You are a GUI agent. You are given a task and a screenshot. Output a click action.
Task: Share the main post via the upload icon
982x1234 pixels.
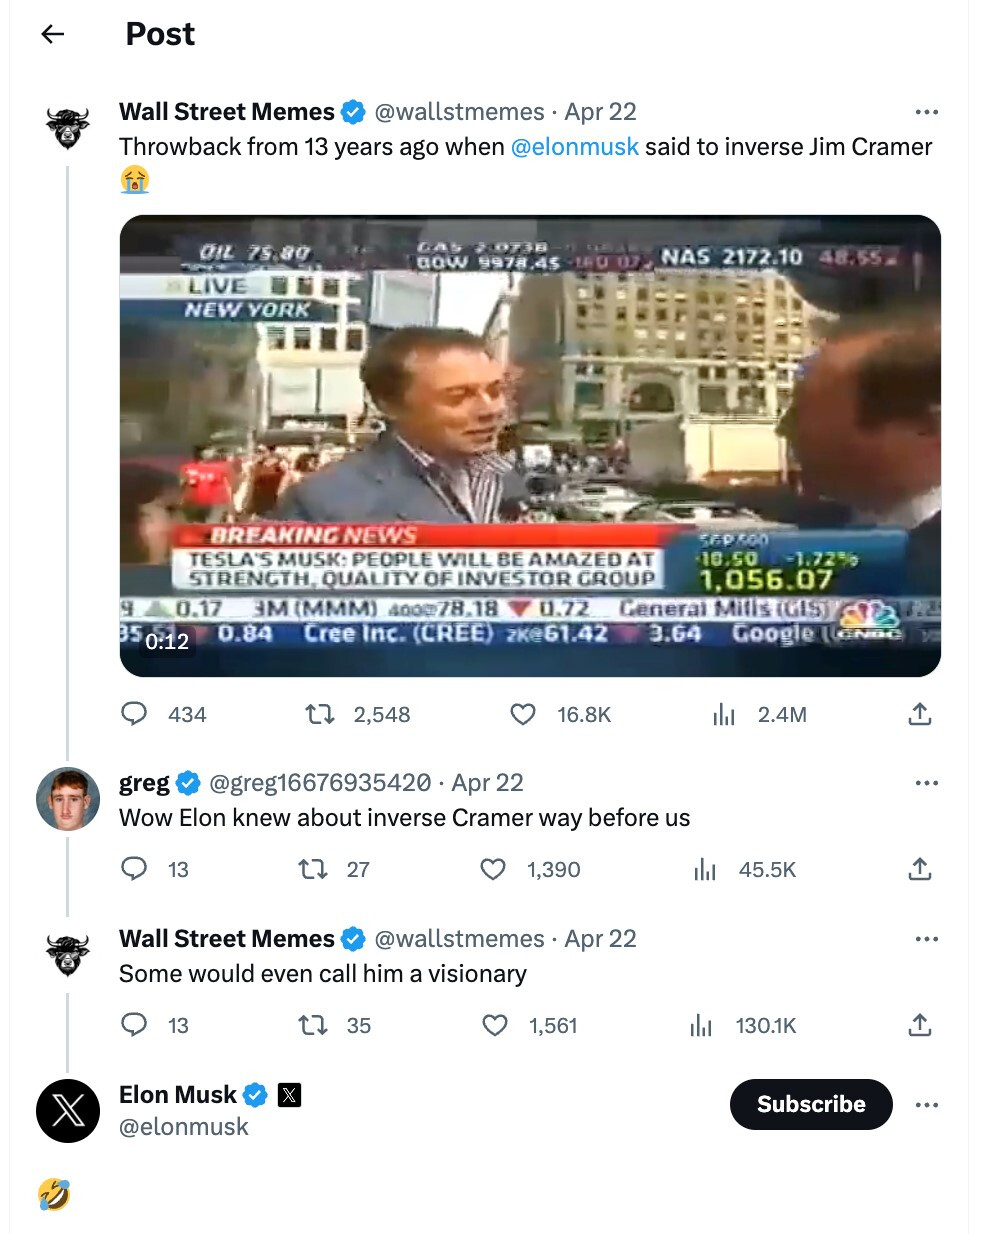coord(919,713)
